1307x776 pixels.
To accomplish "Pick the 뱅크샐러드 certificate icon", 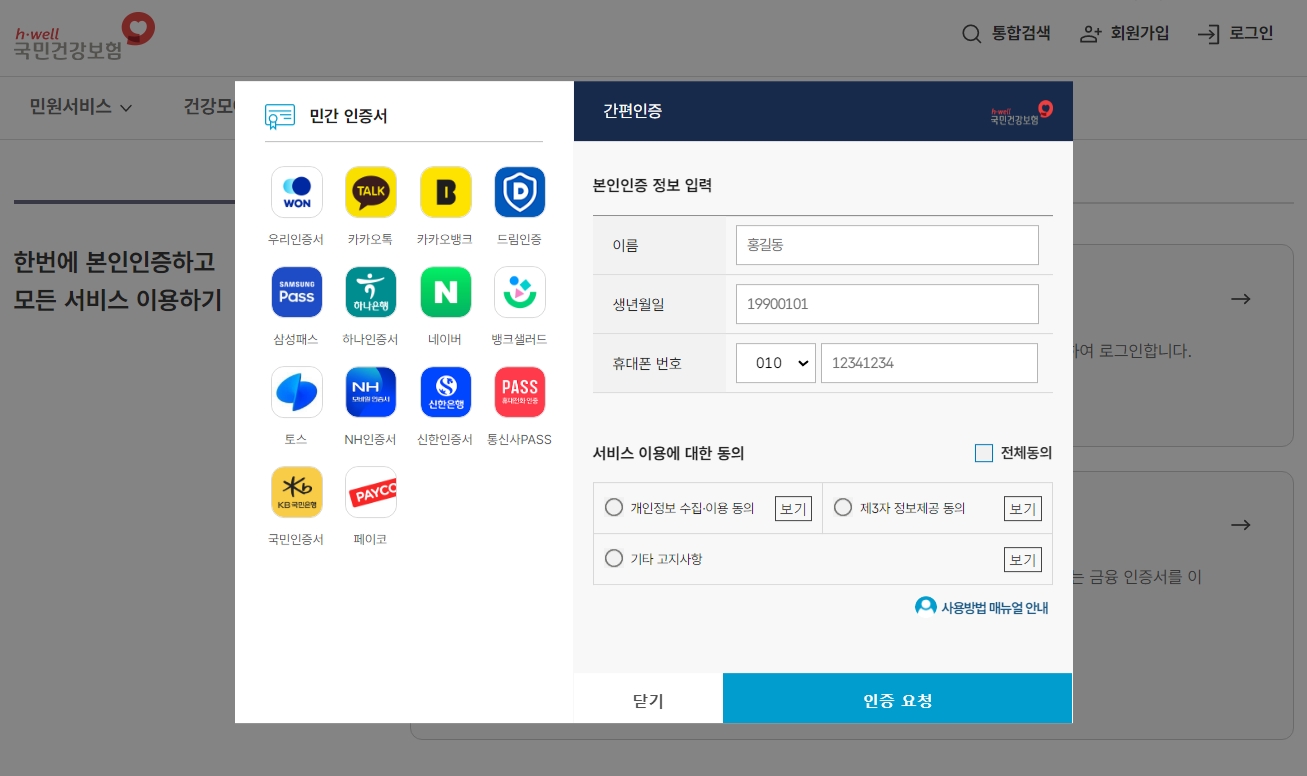I will (520, 292).
